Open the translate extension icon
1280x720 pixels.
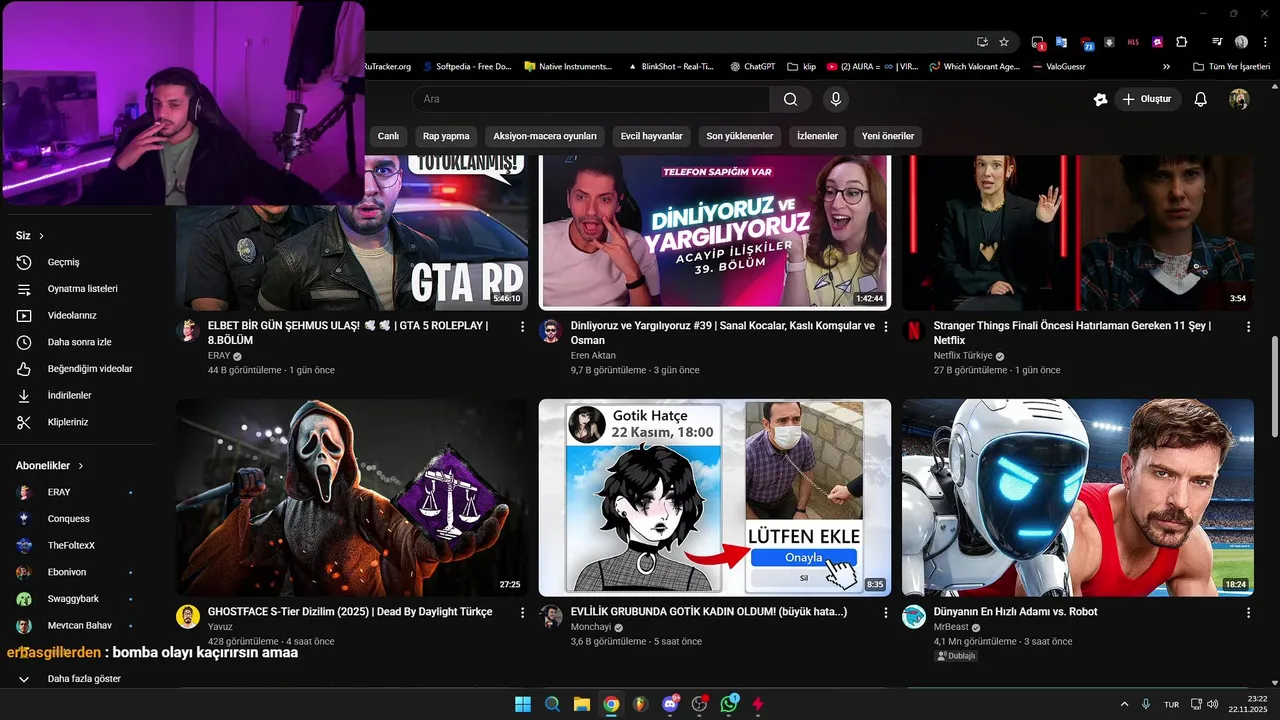coord(1061,42)
